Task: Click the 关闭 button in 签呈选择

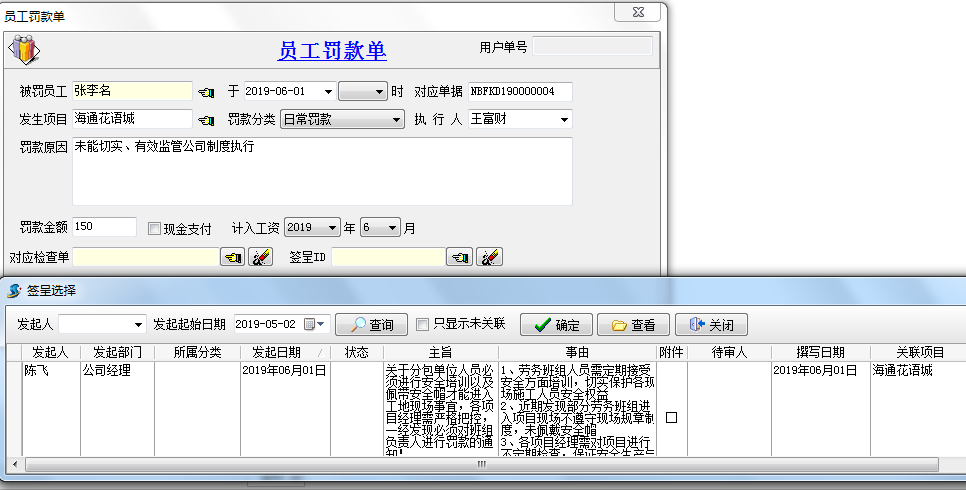Action: pyautogui.click(x=712, y=325)
